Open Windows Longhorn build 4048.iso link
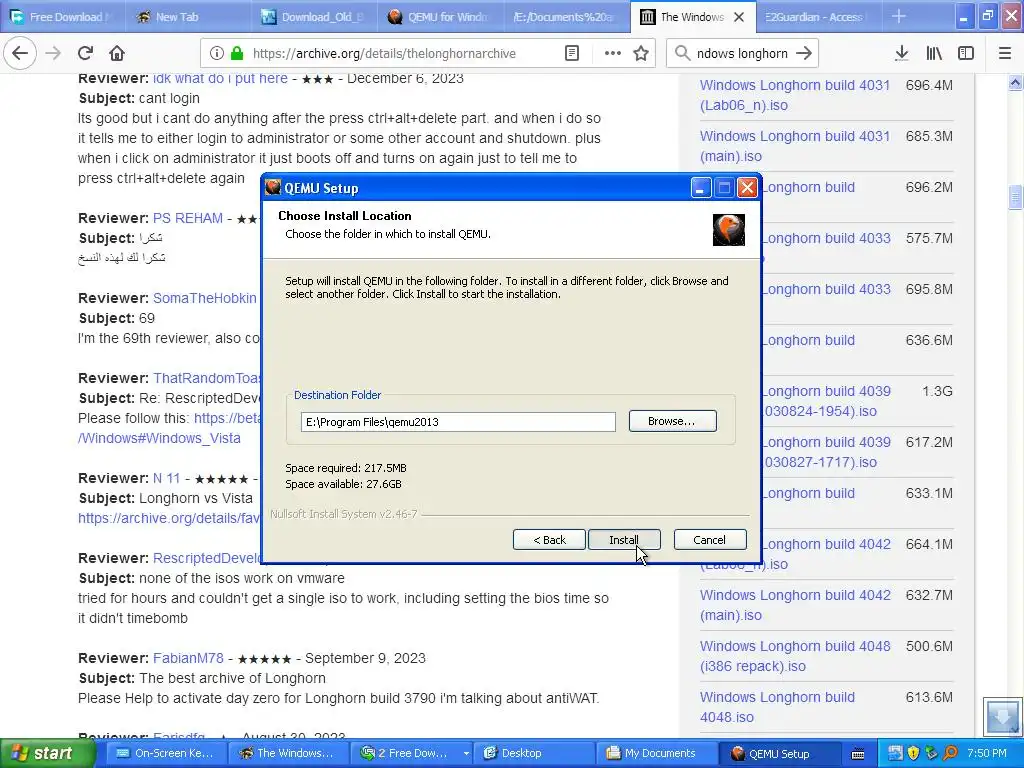 point(777,707)
